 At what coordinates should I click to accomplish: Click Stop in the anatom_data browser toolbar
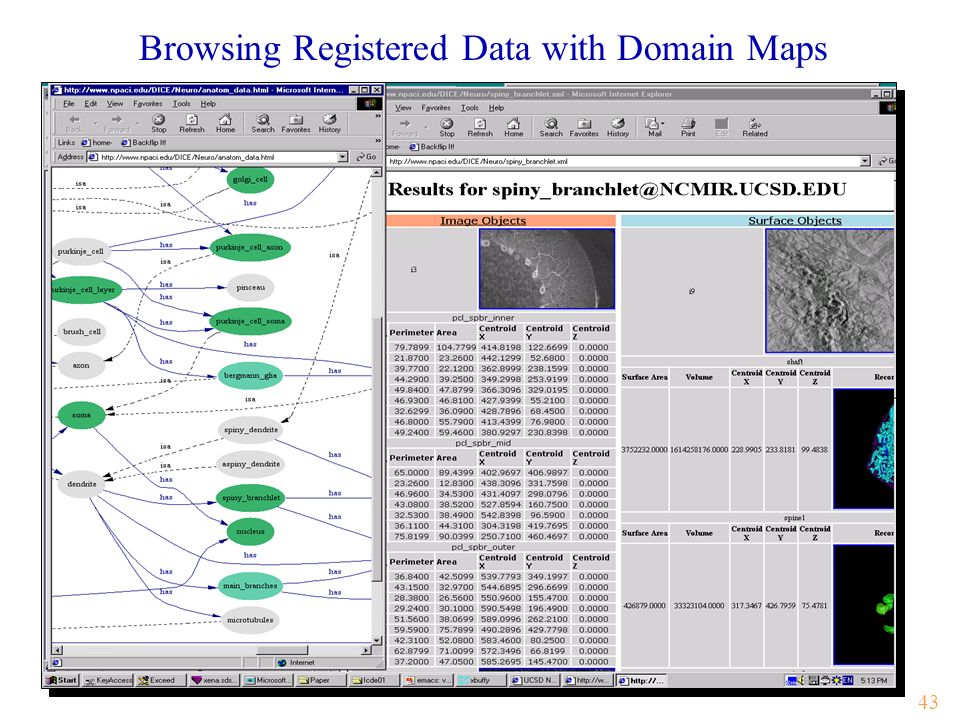[159, 123]
